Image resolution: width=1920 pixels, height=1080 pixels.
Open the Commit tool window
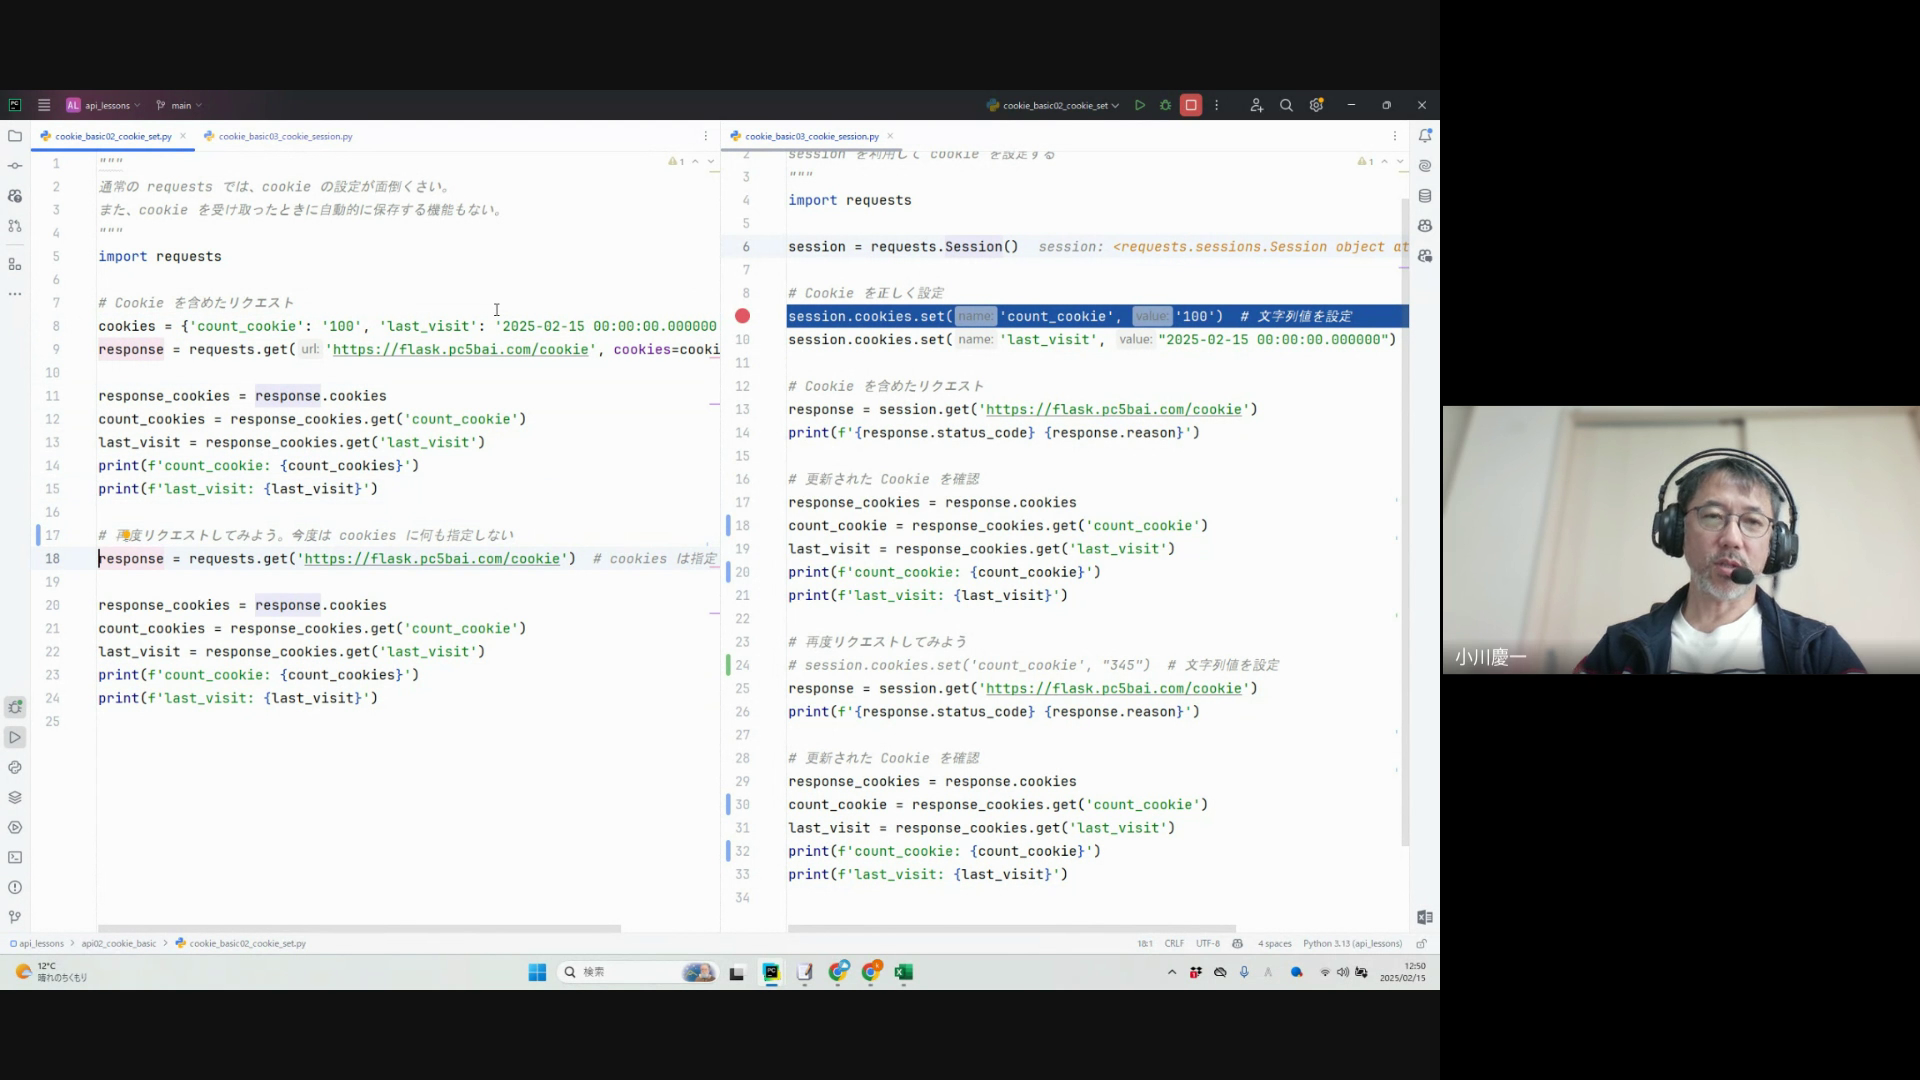[x=14, y=166]
